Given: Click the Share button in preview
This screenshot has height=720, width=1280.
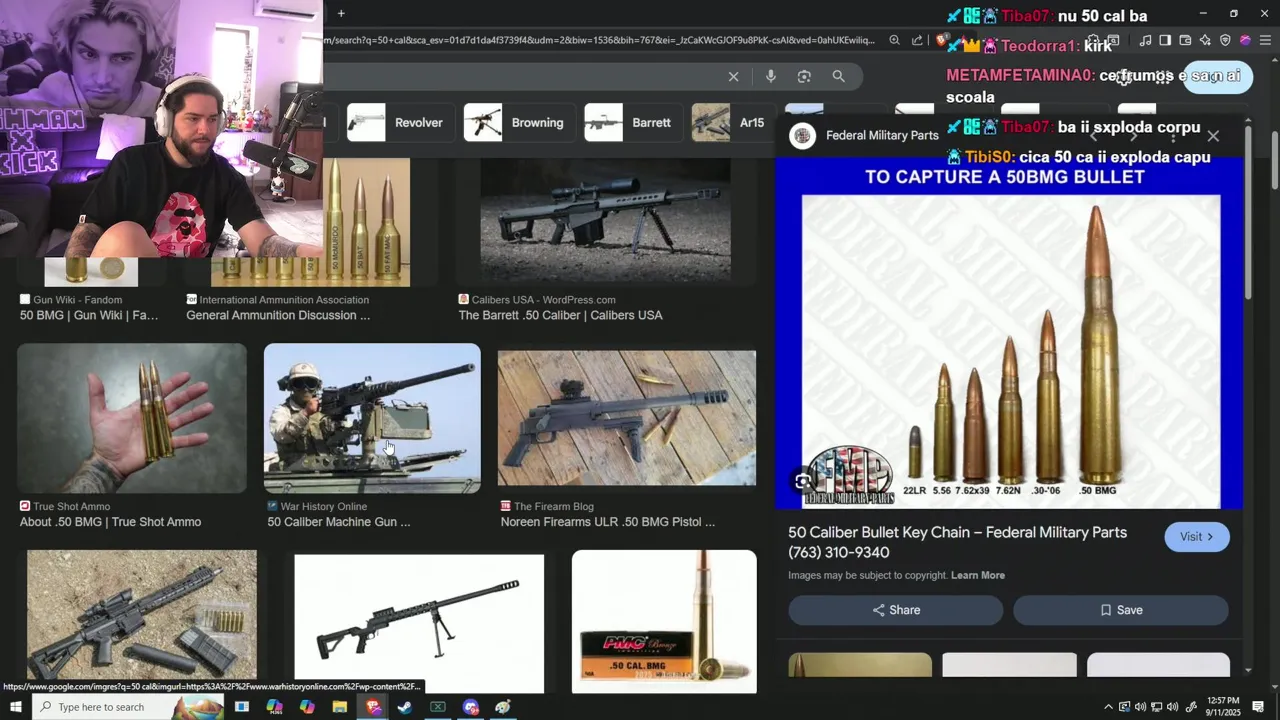Looking at the screenshot, I should click(895, 610).
